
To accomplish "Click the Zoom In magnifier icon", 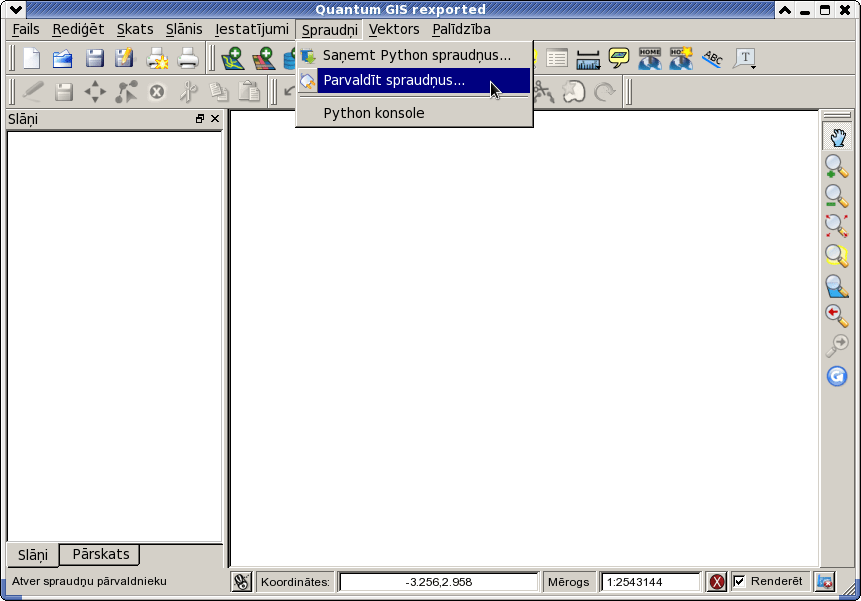I will pyautogui.click(x=836, y=166).
